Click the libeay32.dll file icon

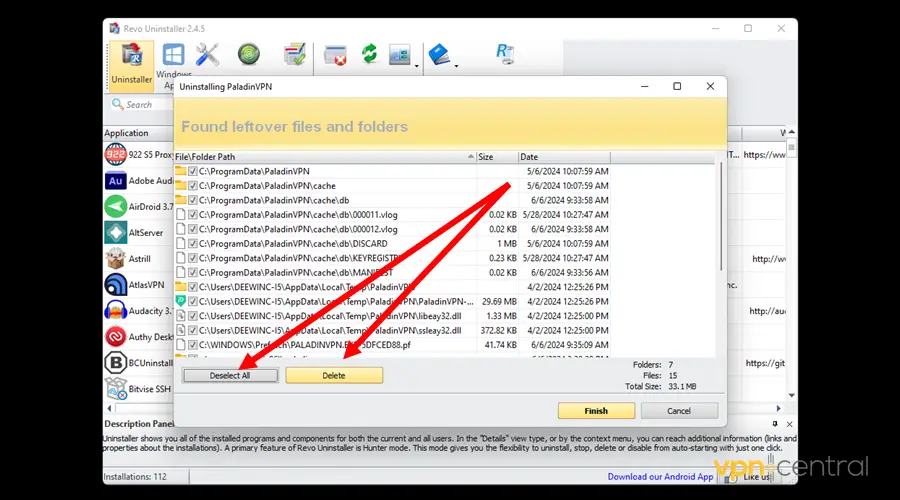[x=181, y=316]
